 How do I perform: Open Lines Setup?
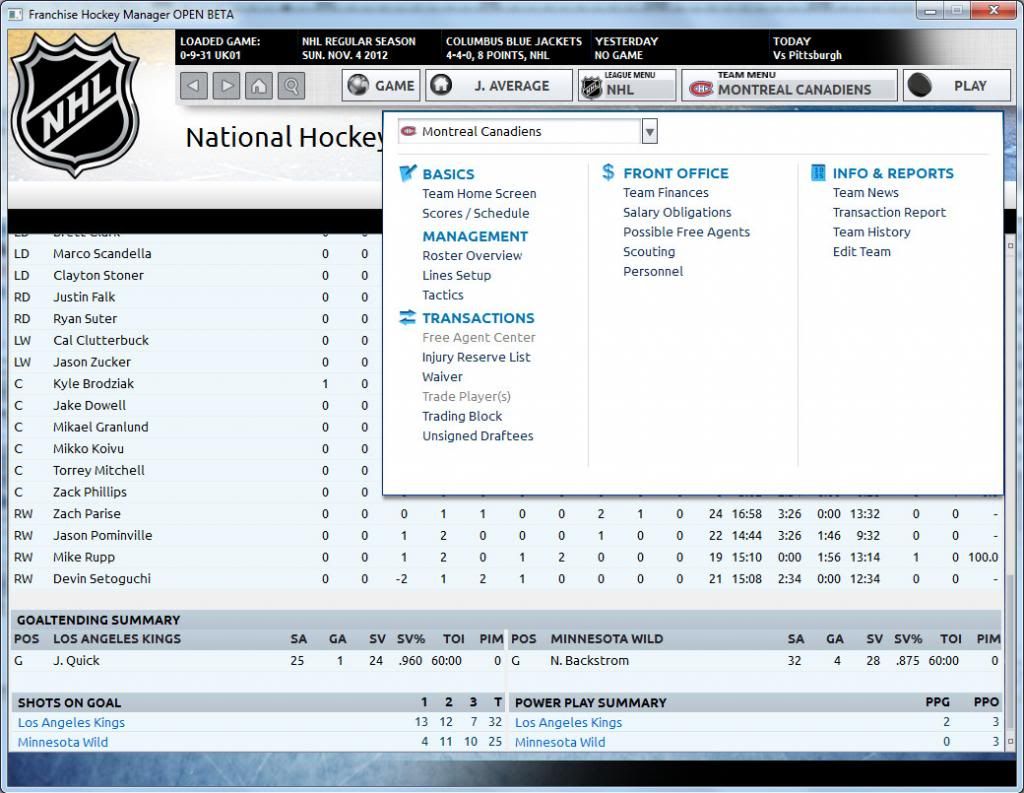(x=456, y=275)
